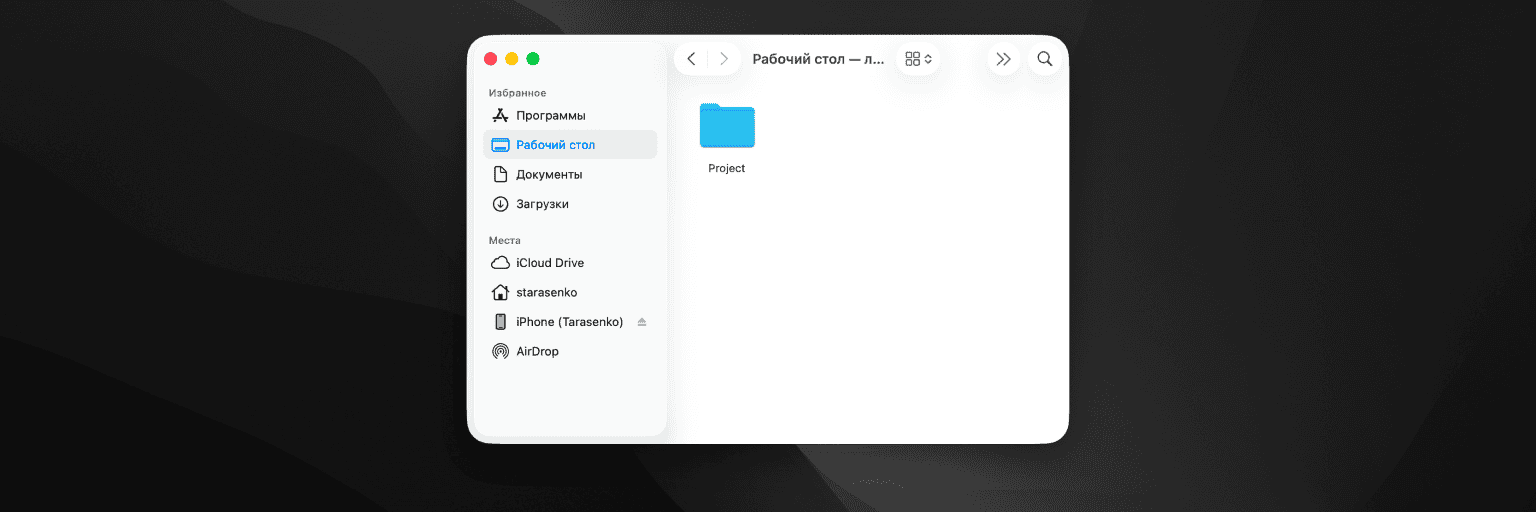Click the back navigation arrow
1536x512 pixels.
pos(691,59)
